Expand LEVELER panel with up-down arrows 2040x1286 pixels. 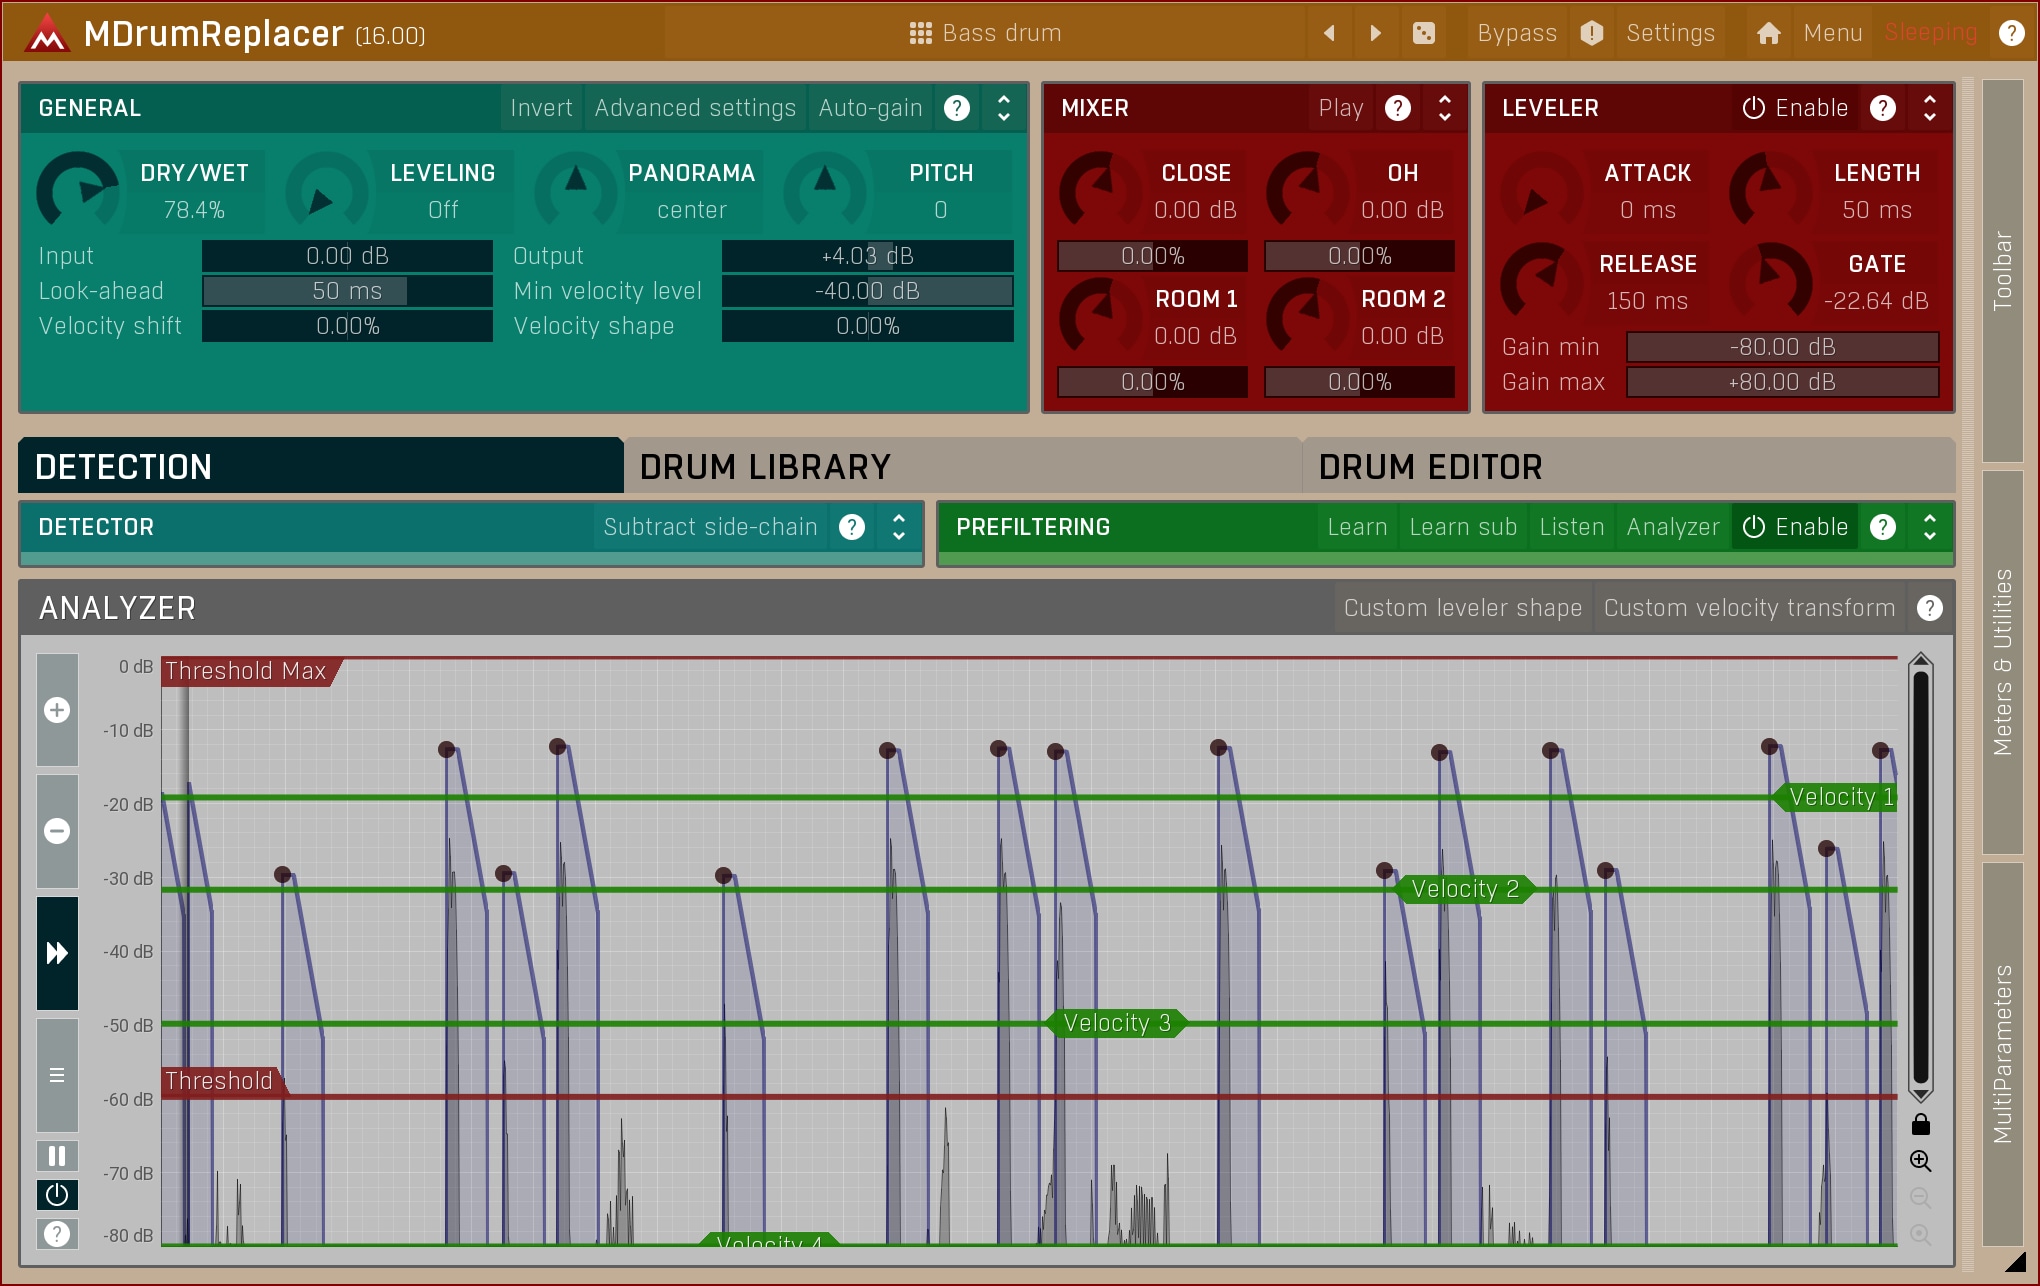1930,108
